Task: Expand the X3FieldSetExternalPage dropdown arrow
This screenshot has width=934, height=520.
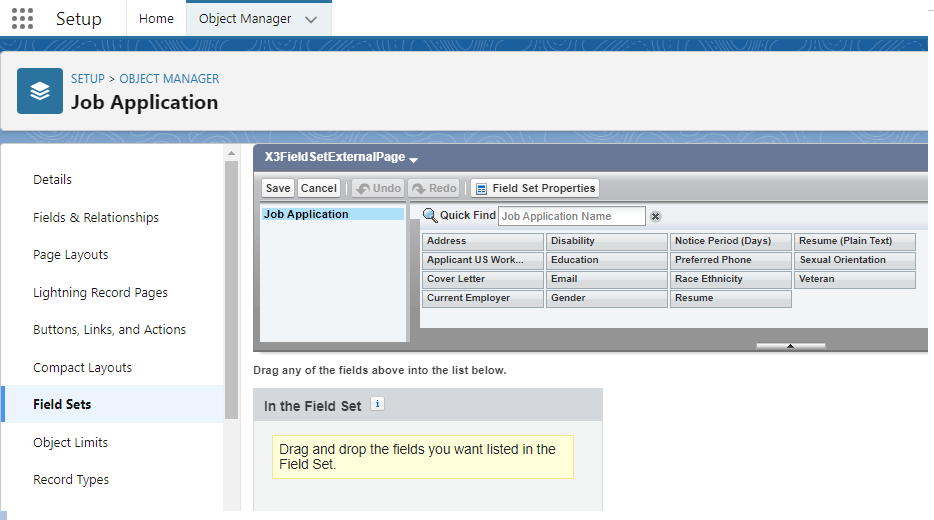Action: (414, 159)
